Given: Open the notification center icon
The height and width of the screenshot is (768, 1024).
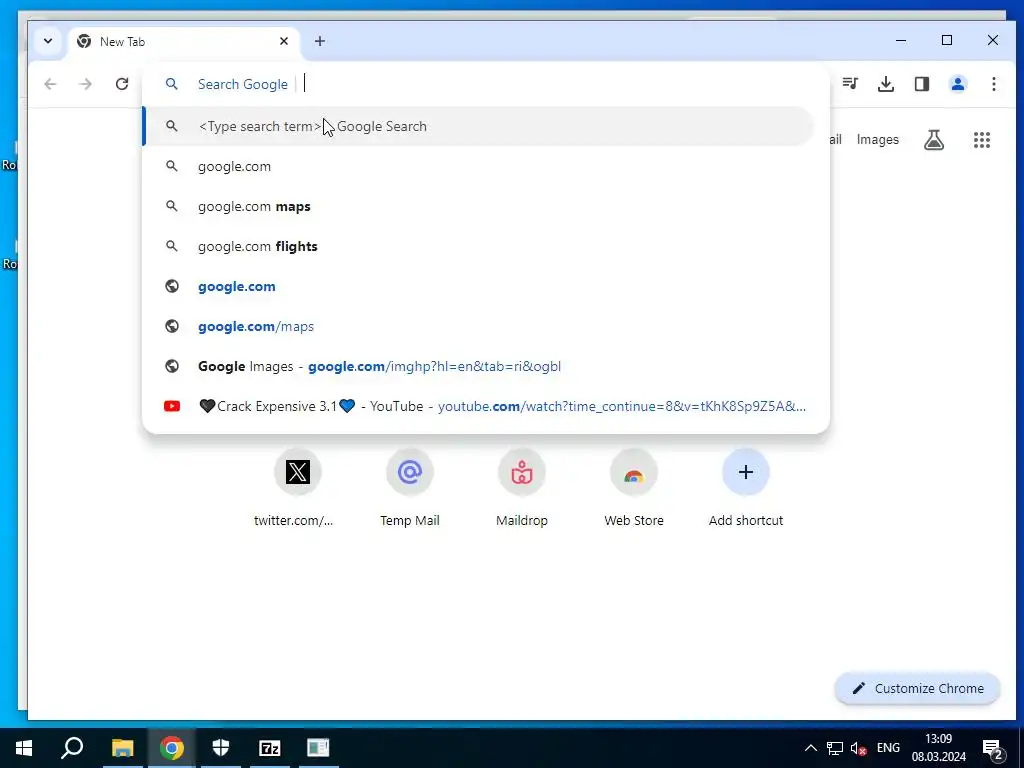Looking at the screenshot, I should click(x=993, y=748).
